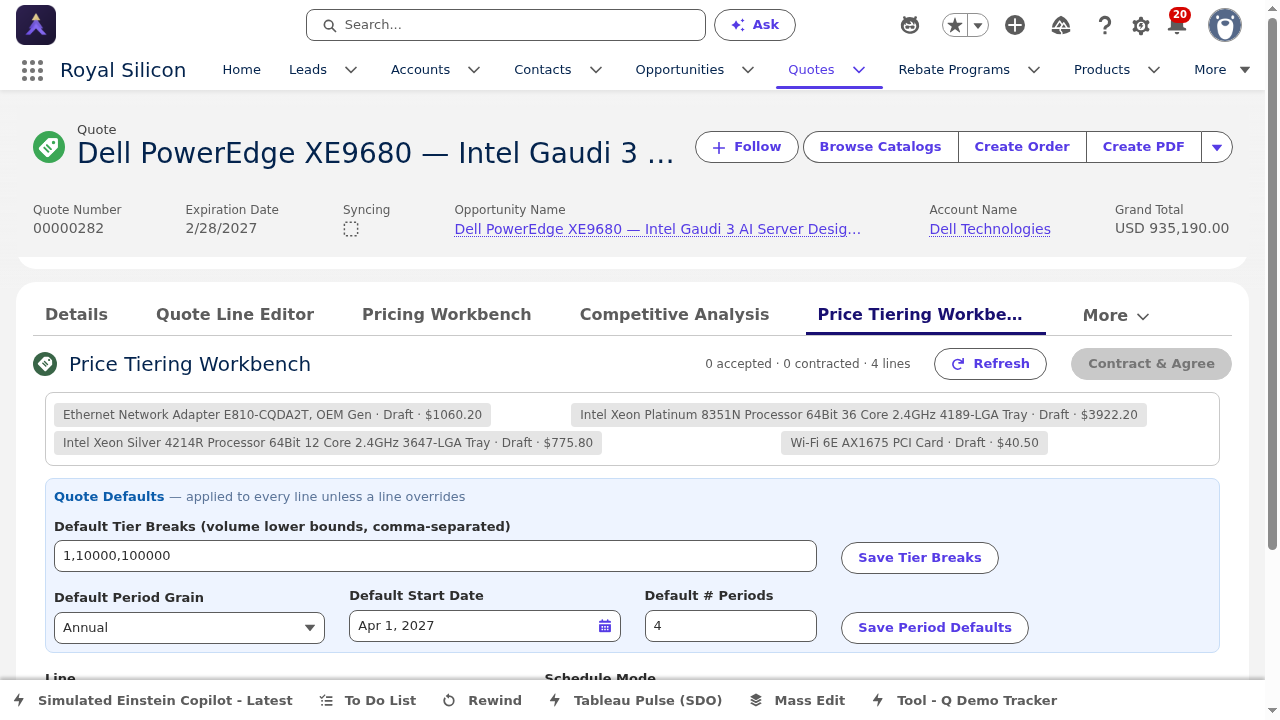Open more quote actions dropdown arrow

[x=1217, y=147]
